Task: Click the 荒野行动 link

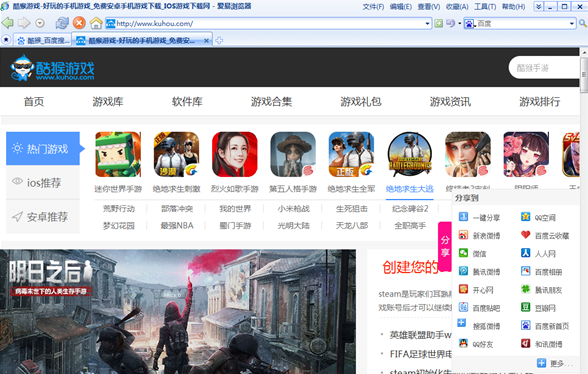Action: pyautogui.click(x=119, y=209)
